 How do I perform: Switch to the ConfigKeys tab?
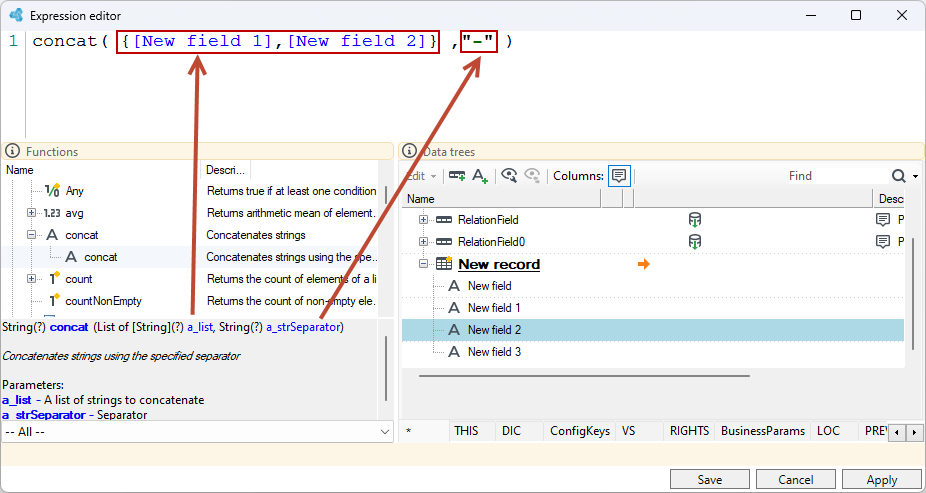tap(580, 431)
